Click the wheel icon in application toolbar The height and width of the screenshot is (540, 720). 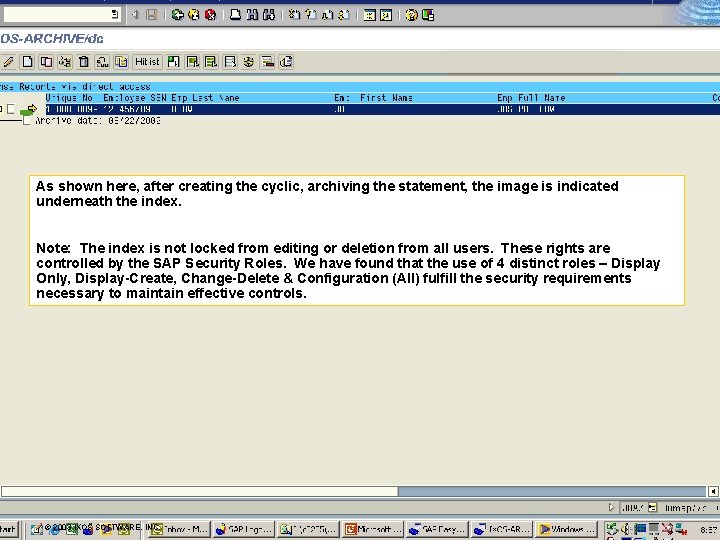point(249,62)
